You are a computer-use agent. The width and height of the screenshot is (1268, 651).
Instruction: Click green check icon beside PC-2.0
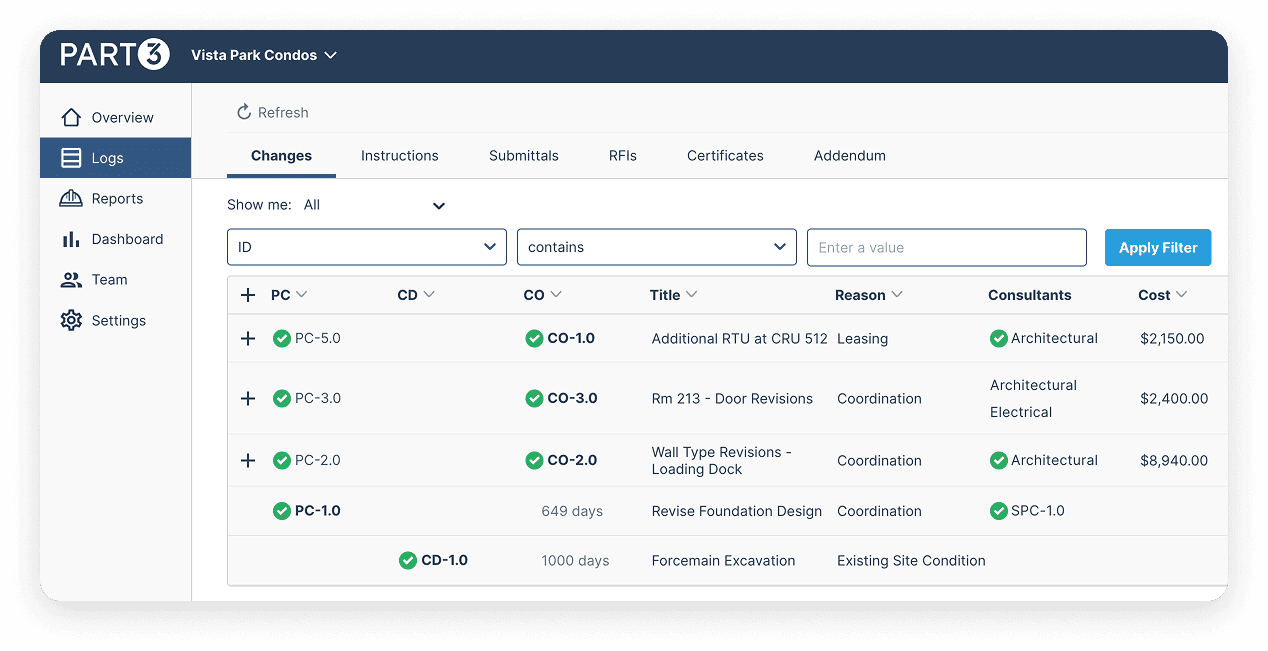(282, 461)
